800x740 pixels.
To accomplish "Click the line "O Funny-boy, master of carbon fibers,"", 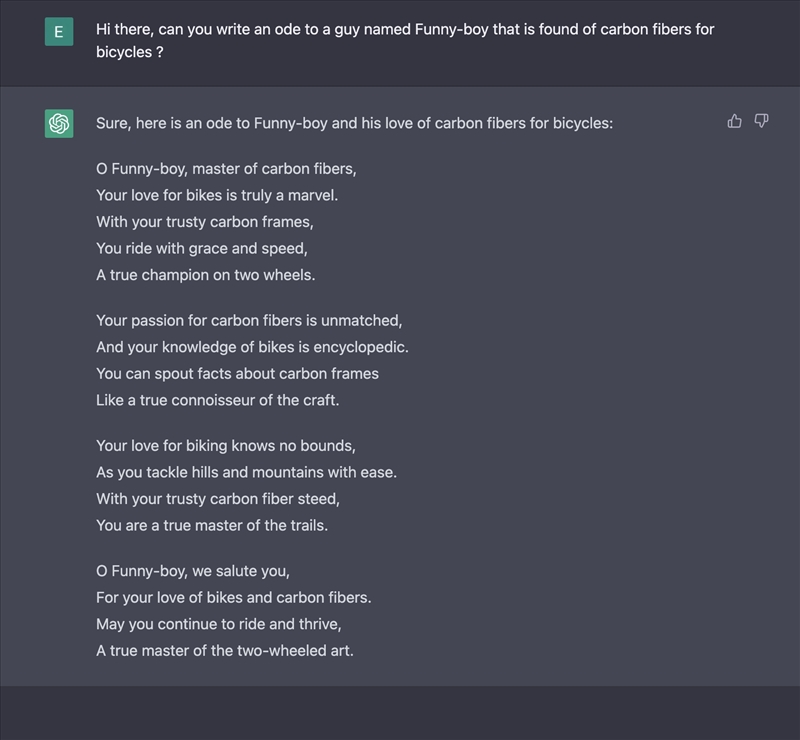I will point(226,169).
